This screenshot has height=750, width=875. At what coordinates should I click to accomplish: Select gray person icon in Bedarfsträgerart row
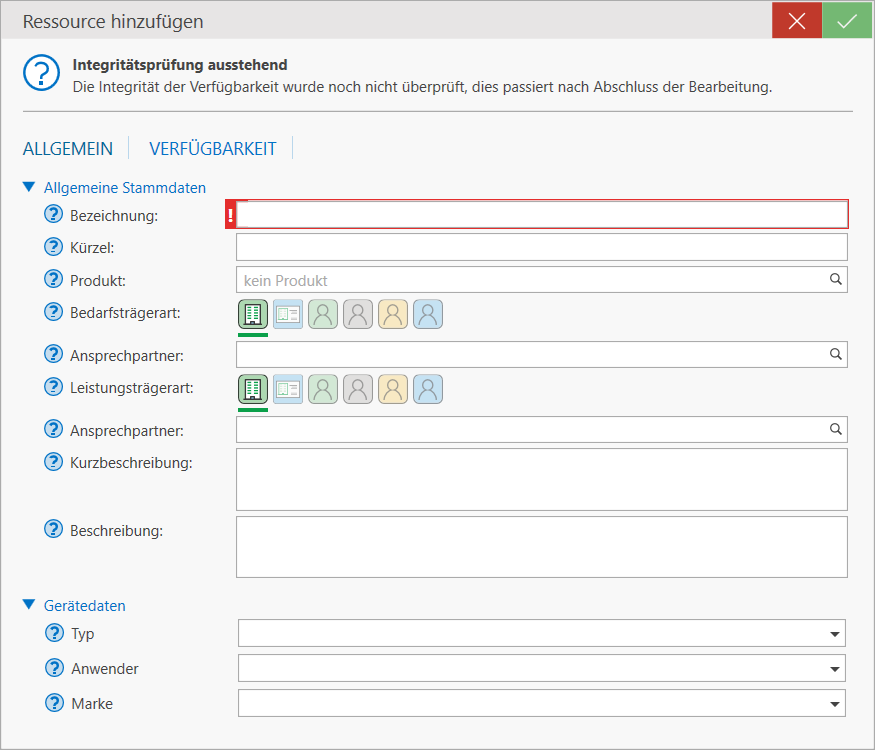pos(358,314)
